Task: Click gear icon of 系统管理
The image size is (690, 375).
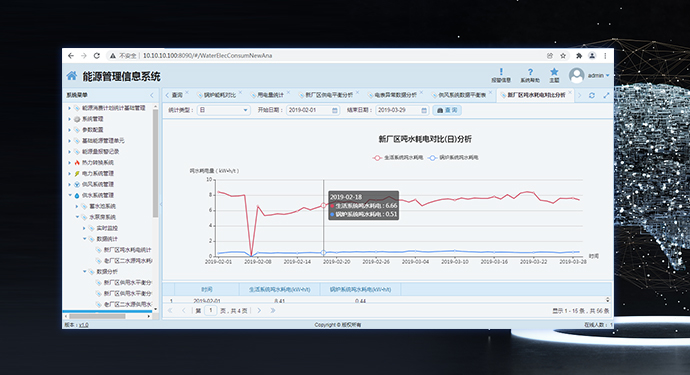Action: click(77, 119)
